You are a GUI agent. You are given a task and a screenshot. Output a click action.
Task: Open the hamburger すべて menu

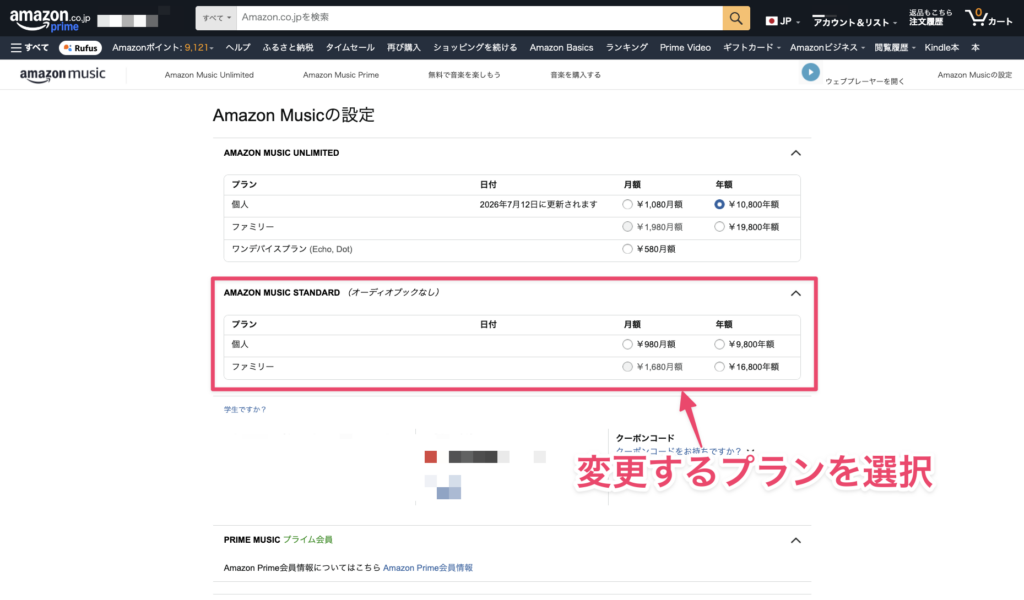click(30, 47)
